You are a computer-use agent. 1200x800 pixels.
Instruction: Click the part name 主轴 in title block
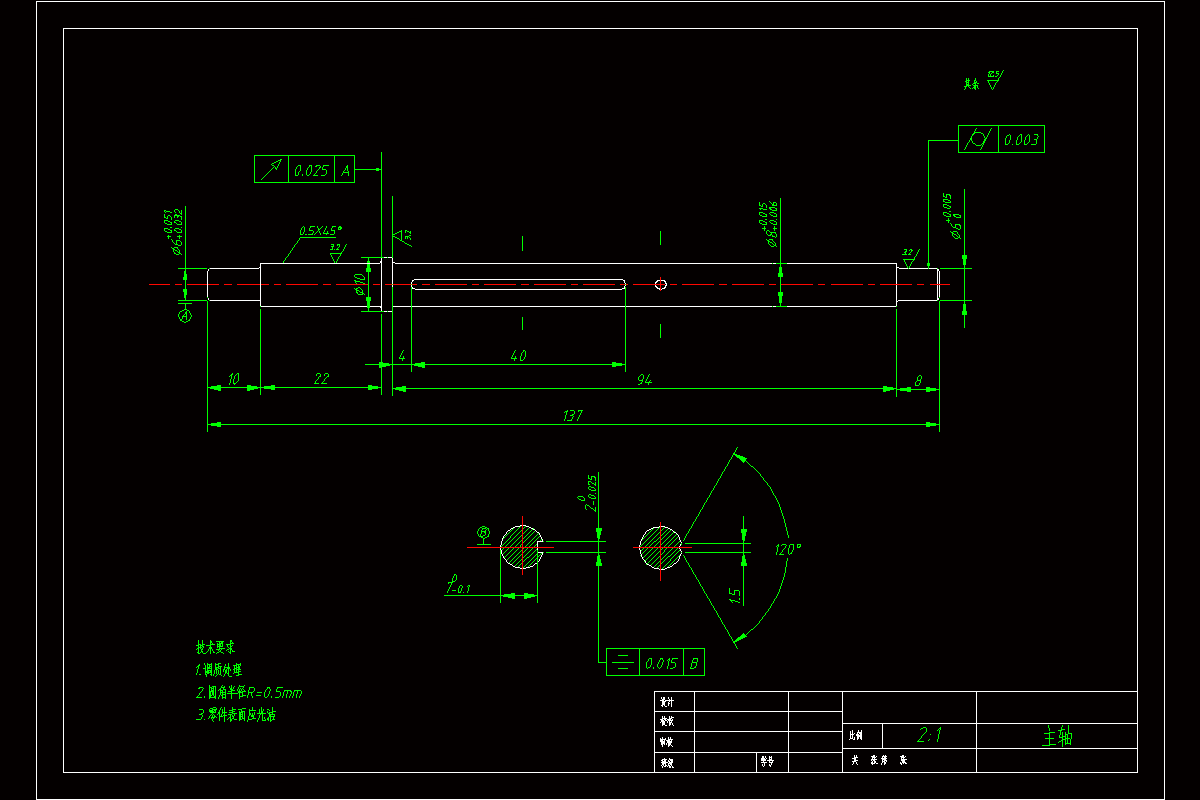click(1057, 737)
